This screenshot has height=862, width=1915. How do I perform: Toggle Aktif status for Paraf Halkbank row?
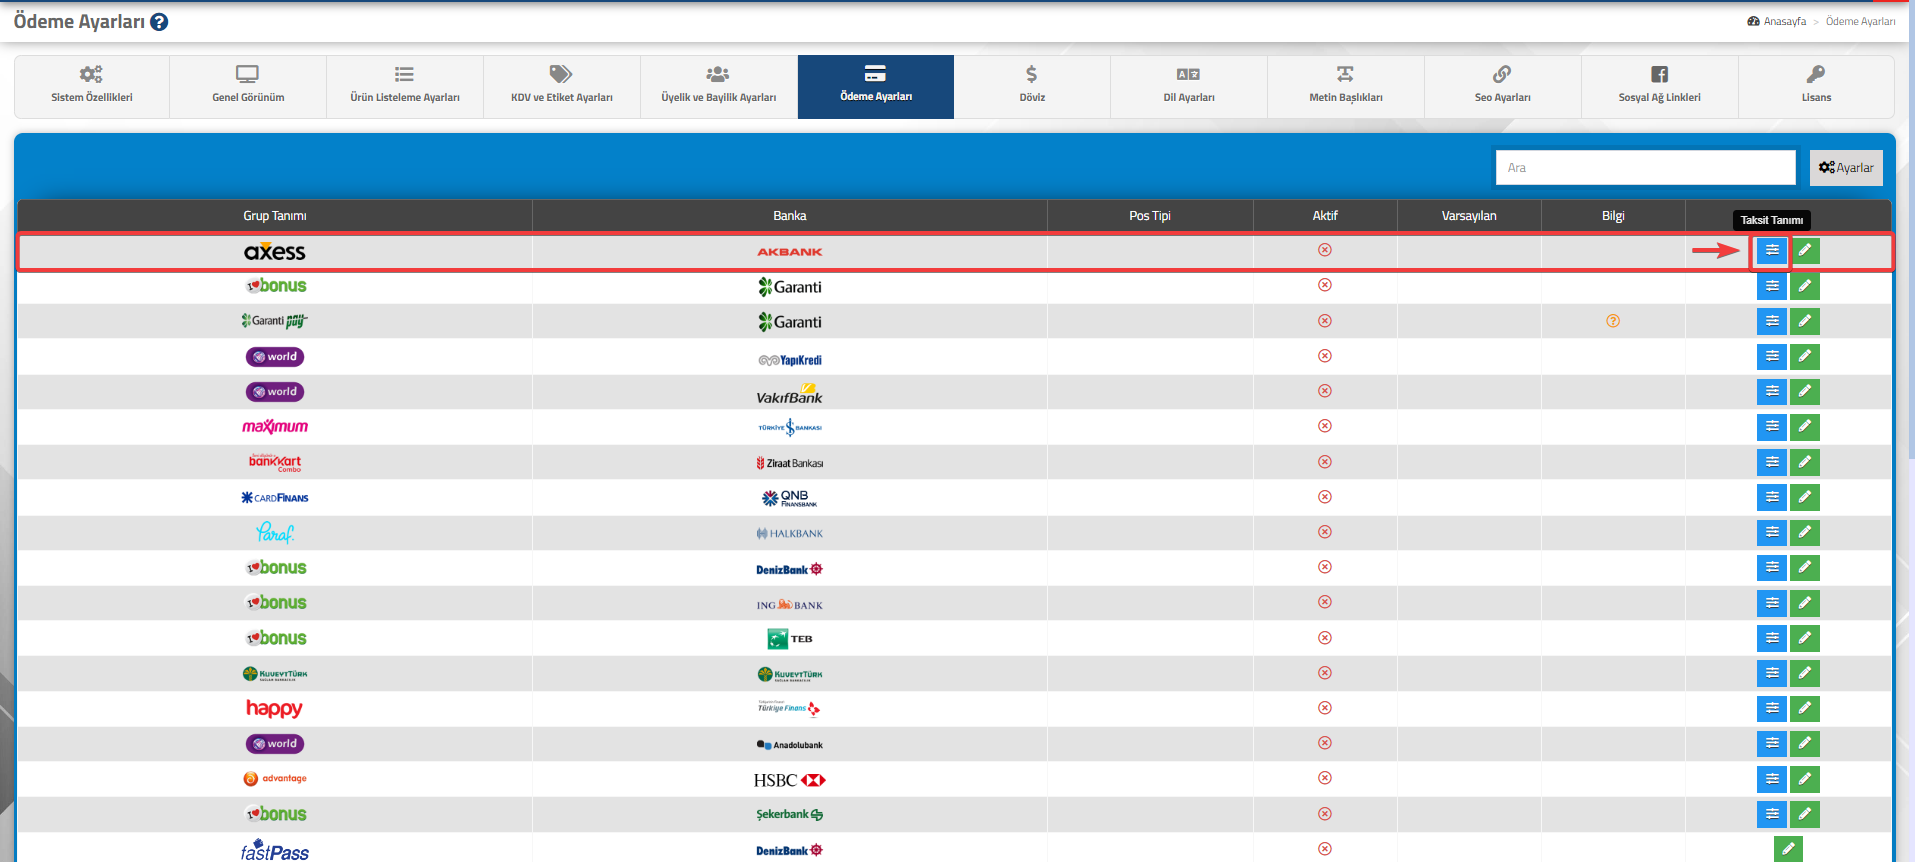1325,532
